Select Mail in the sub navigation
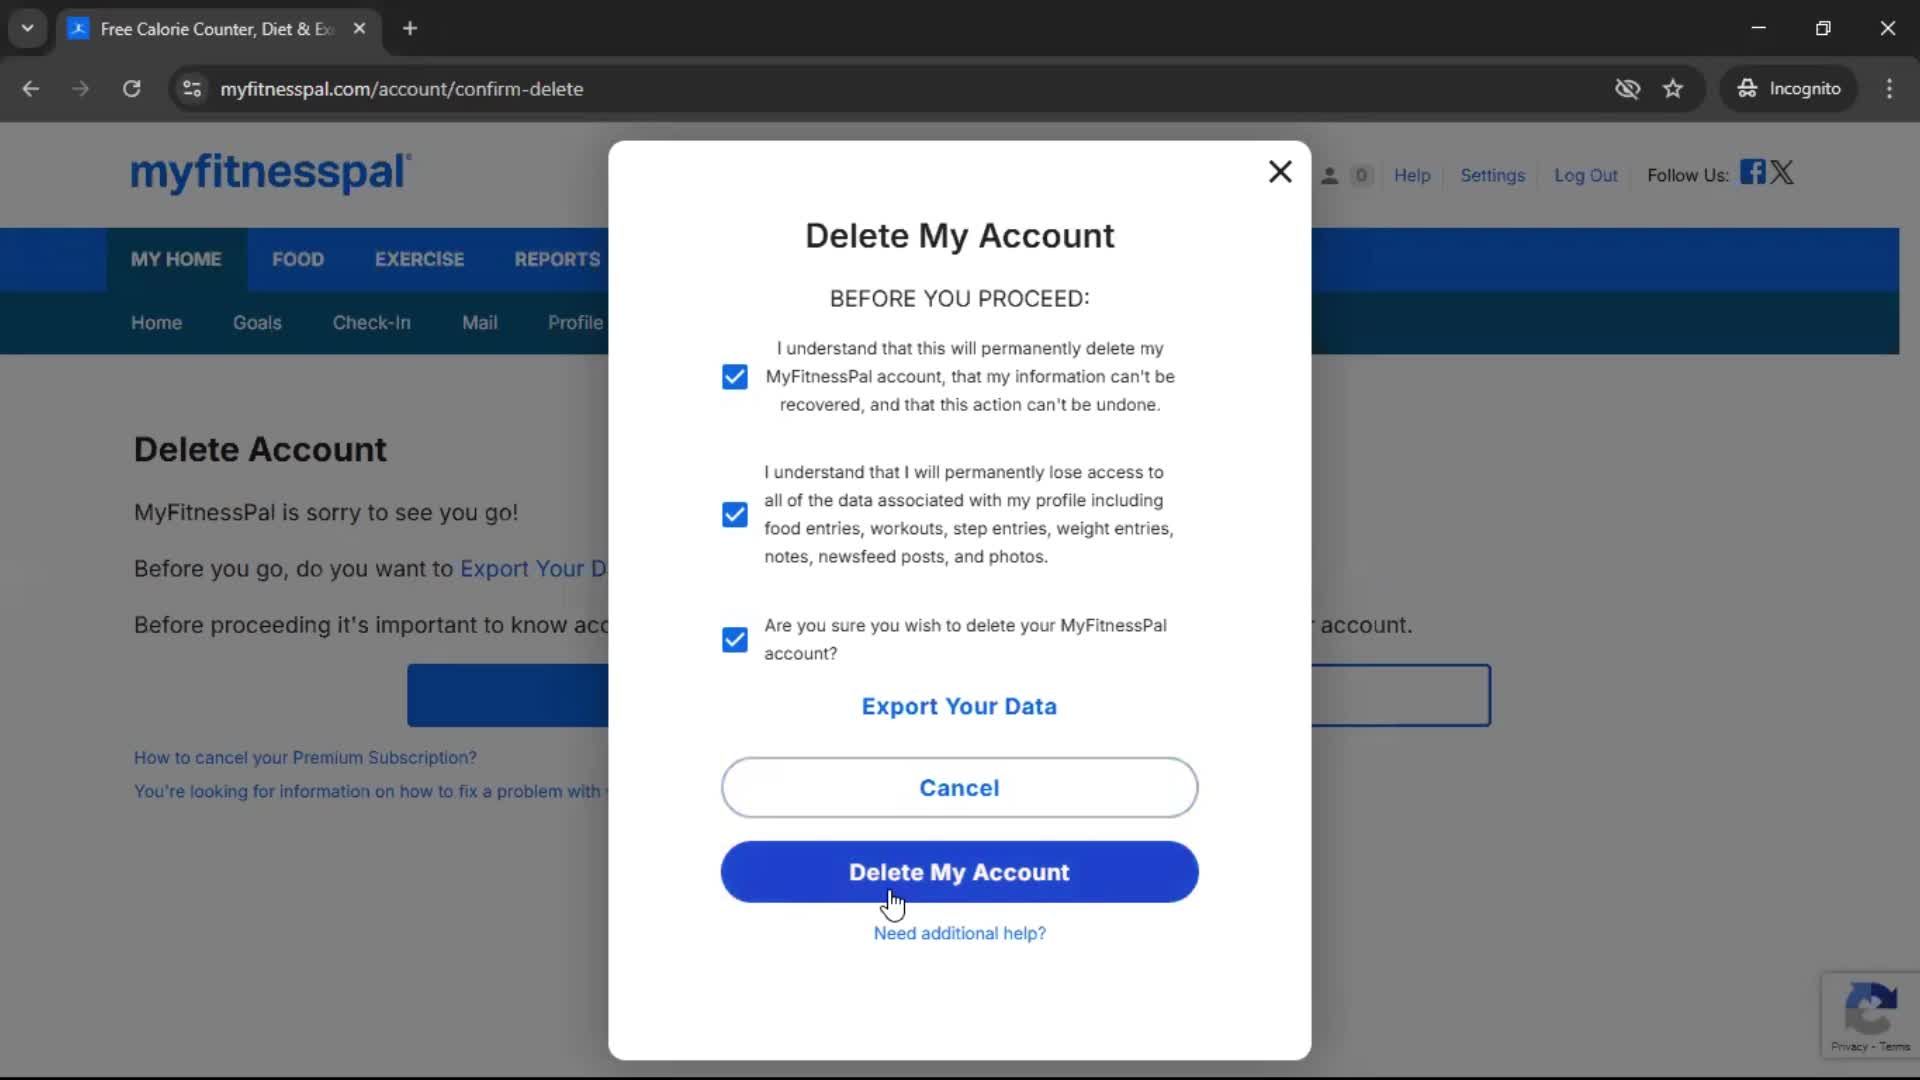 click(480, 323)
